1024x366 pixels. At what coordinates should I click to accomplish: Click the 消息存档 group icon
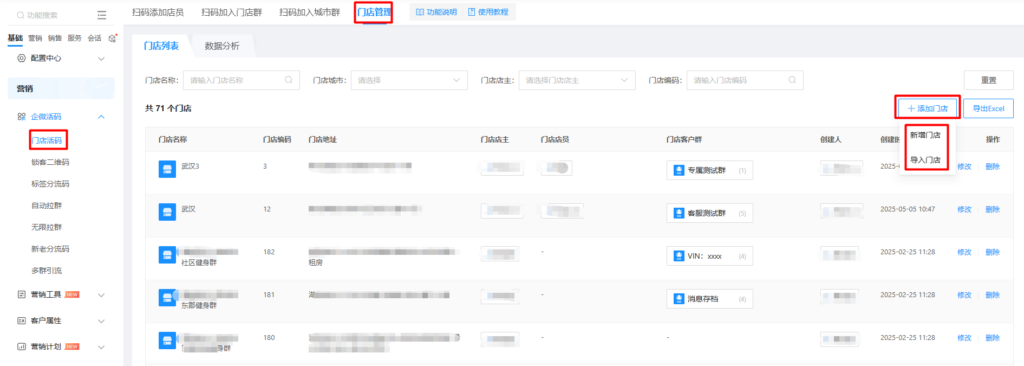coord(678,299)
